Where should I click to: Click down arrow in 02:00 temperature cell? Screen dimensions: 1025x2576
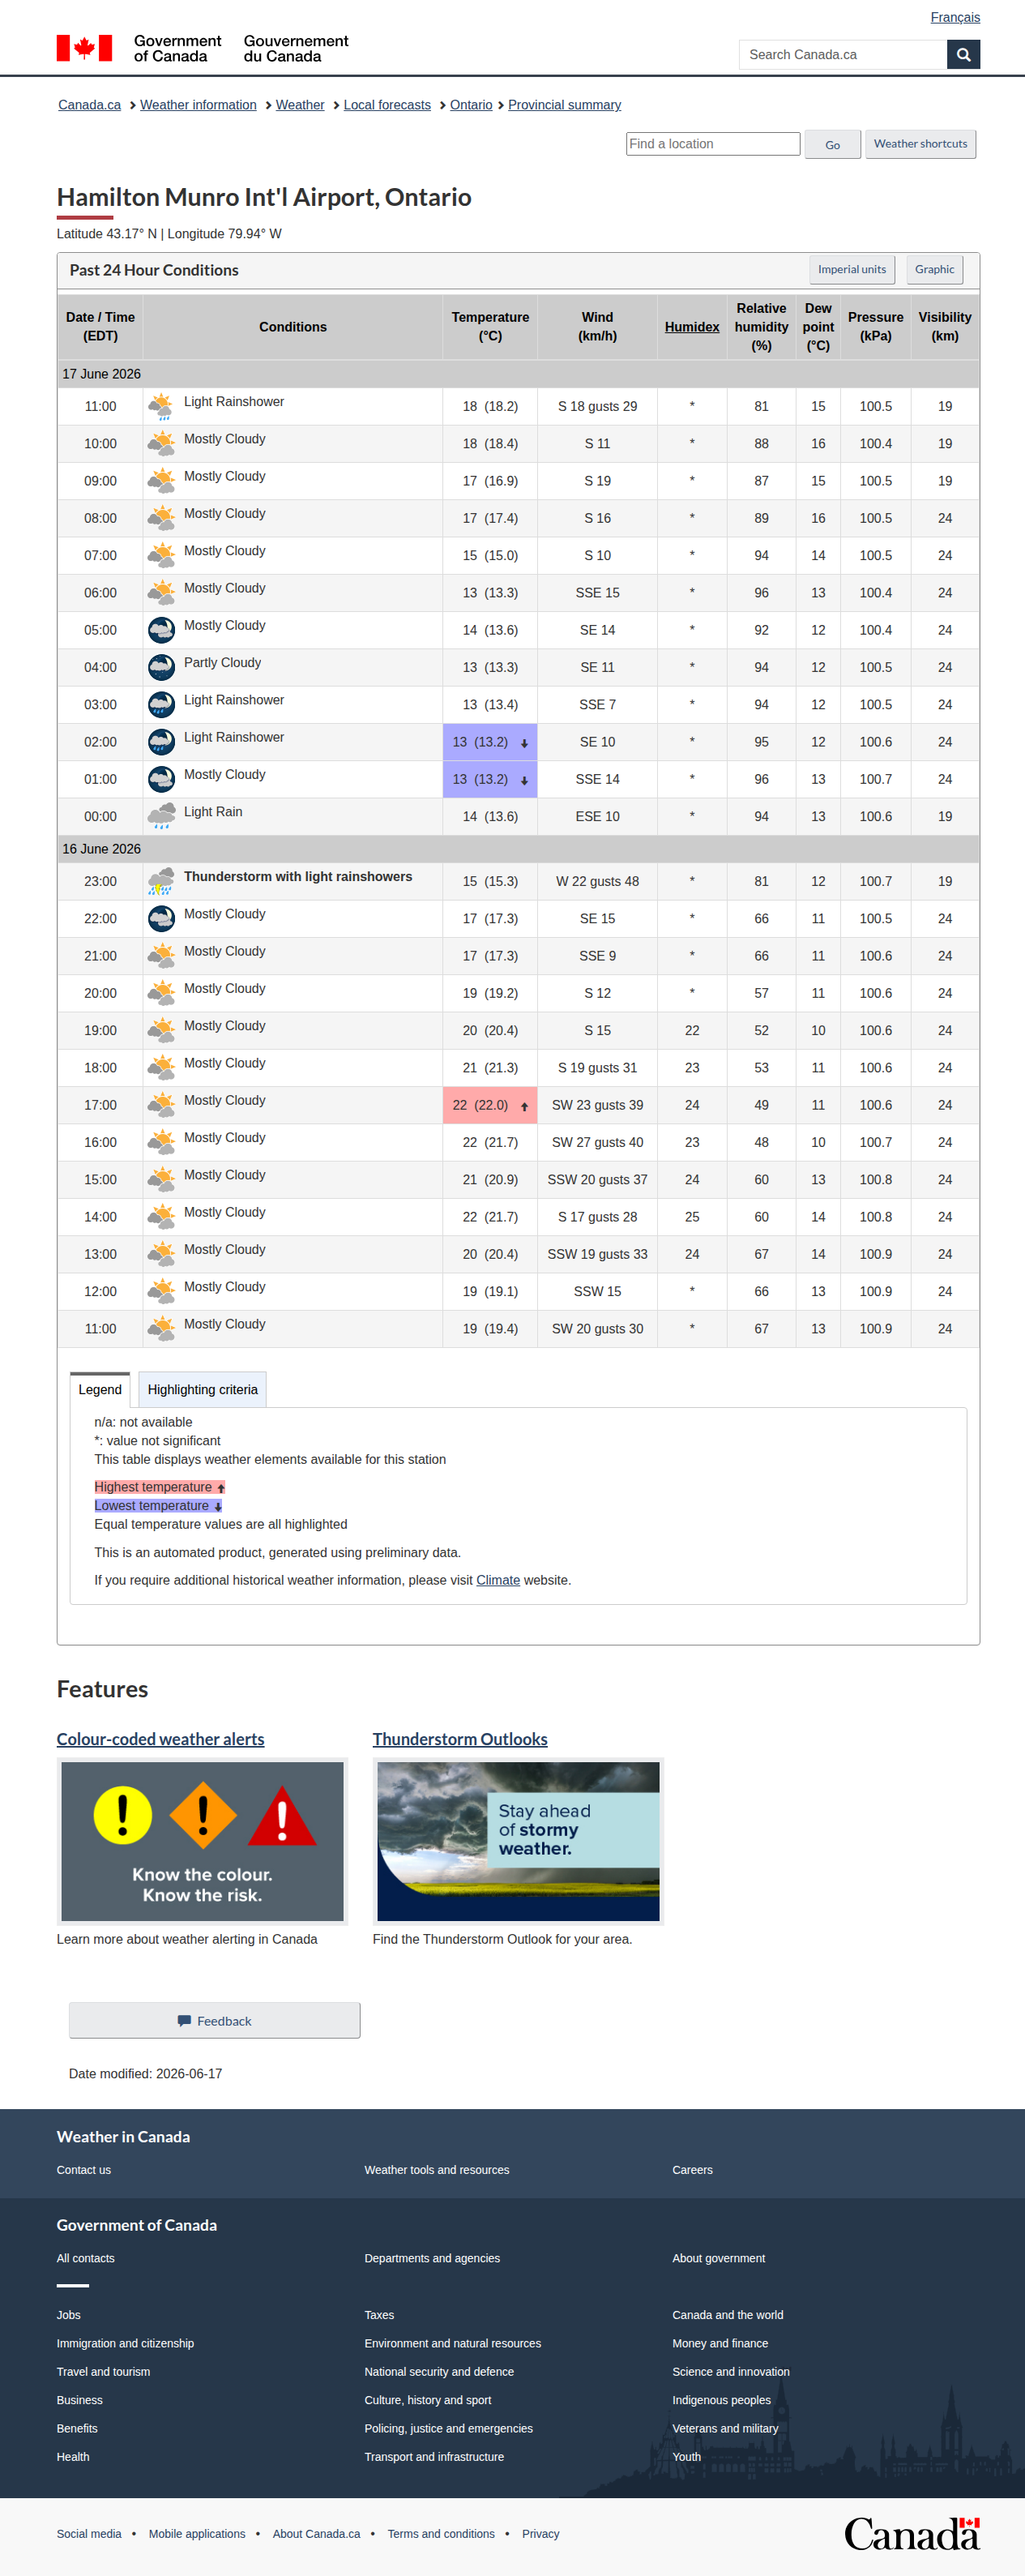524,743
